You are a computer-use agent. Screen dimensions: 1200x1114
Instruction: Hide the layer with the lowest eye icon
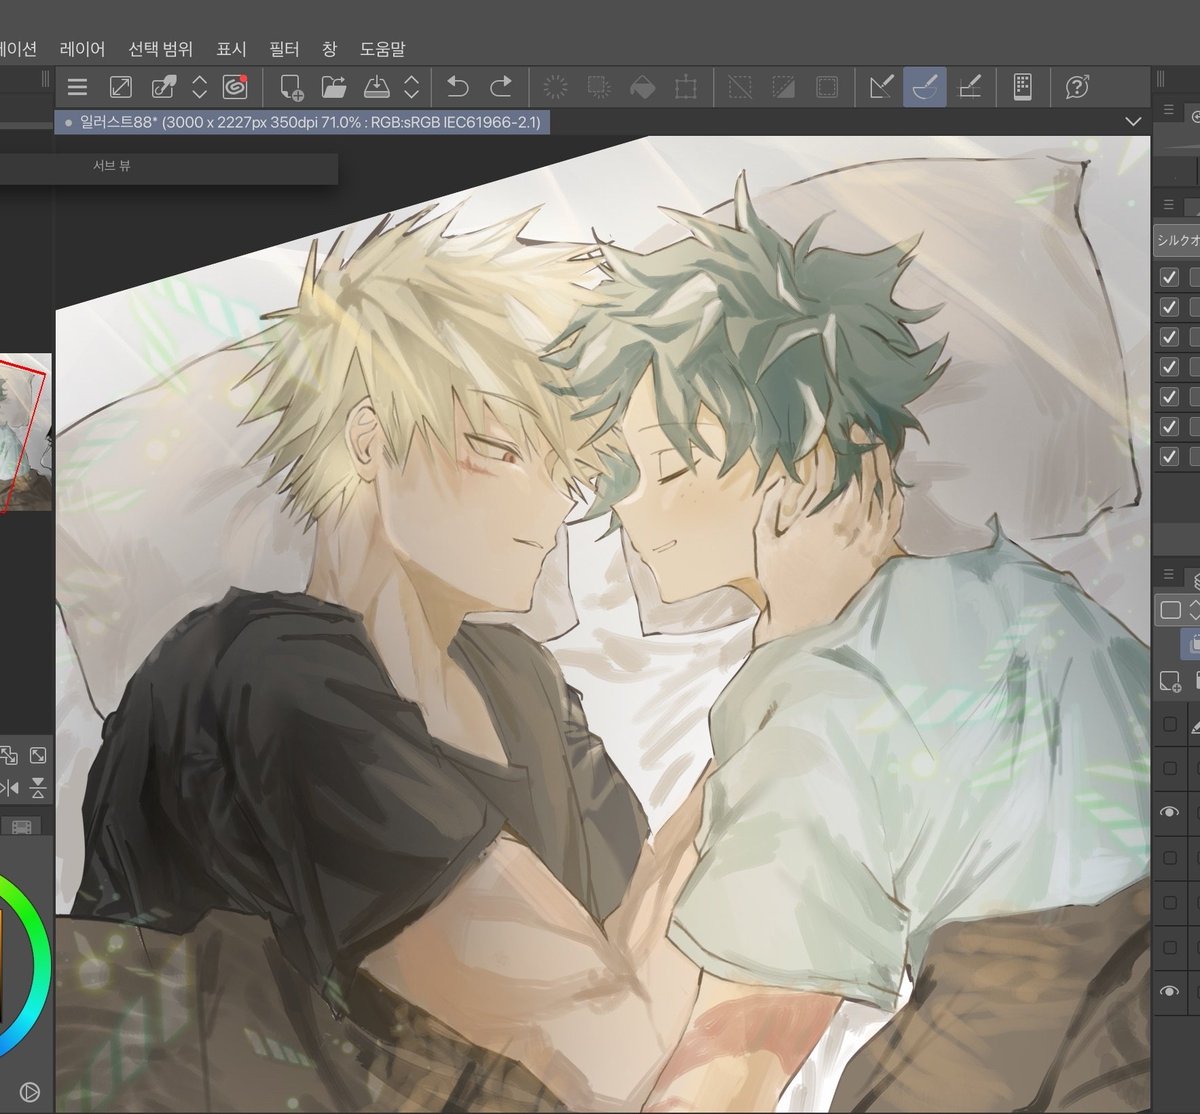1169,991
